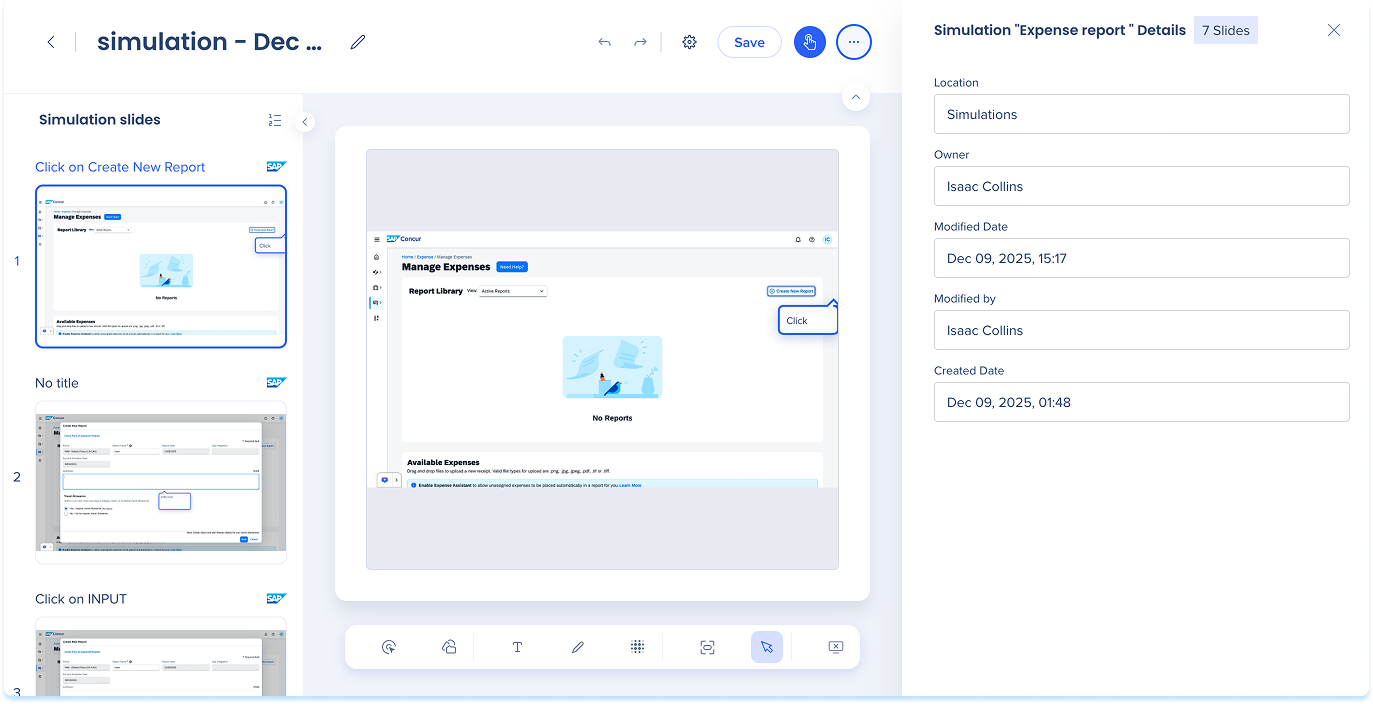Collapse the top header with up chevron
This screenshot has height=704, width=1373.
pos(855,97)
